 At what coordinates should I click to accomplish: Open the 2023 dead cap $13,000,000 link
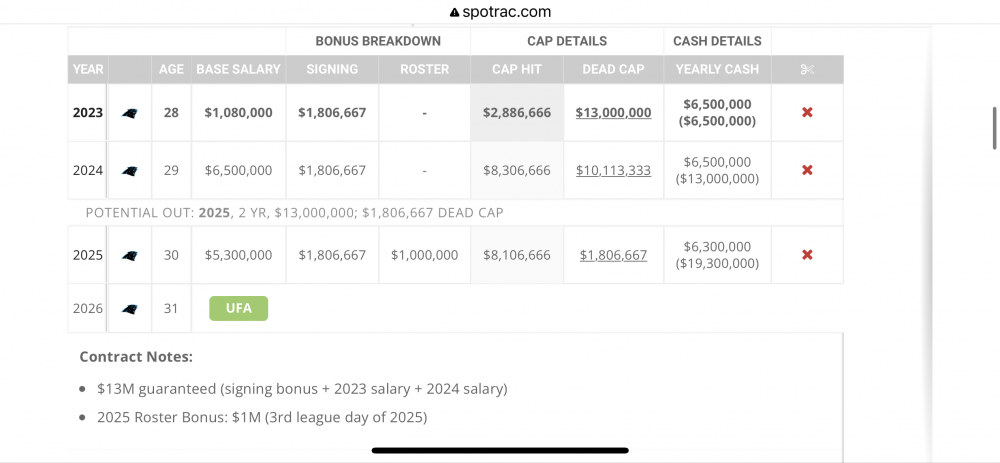(x=613, y=113)
